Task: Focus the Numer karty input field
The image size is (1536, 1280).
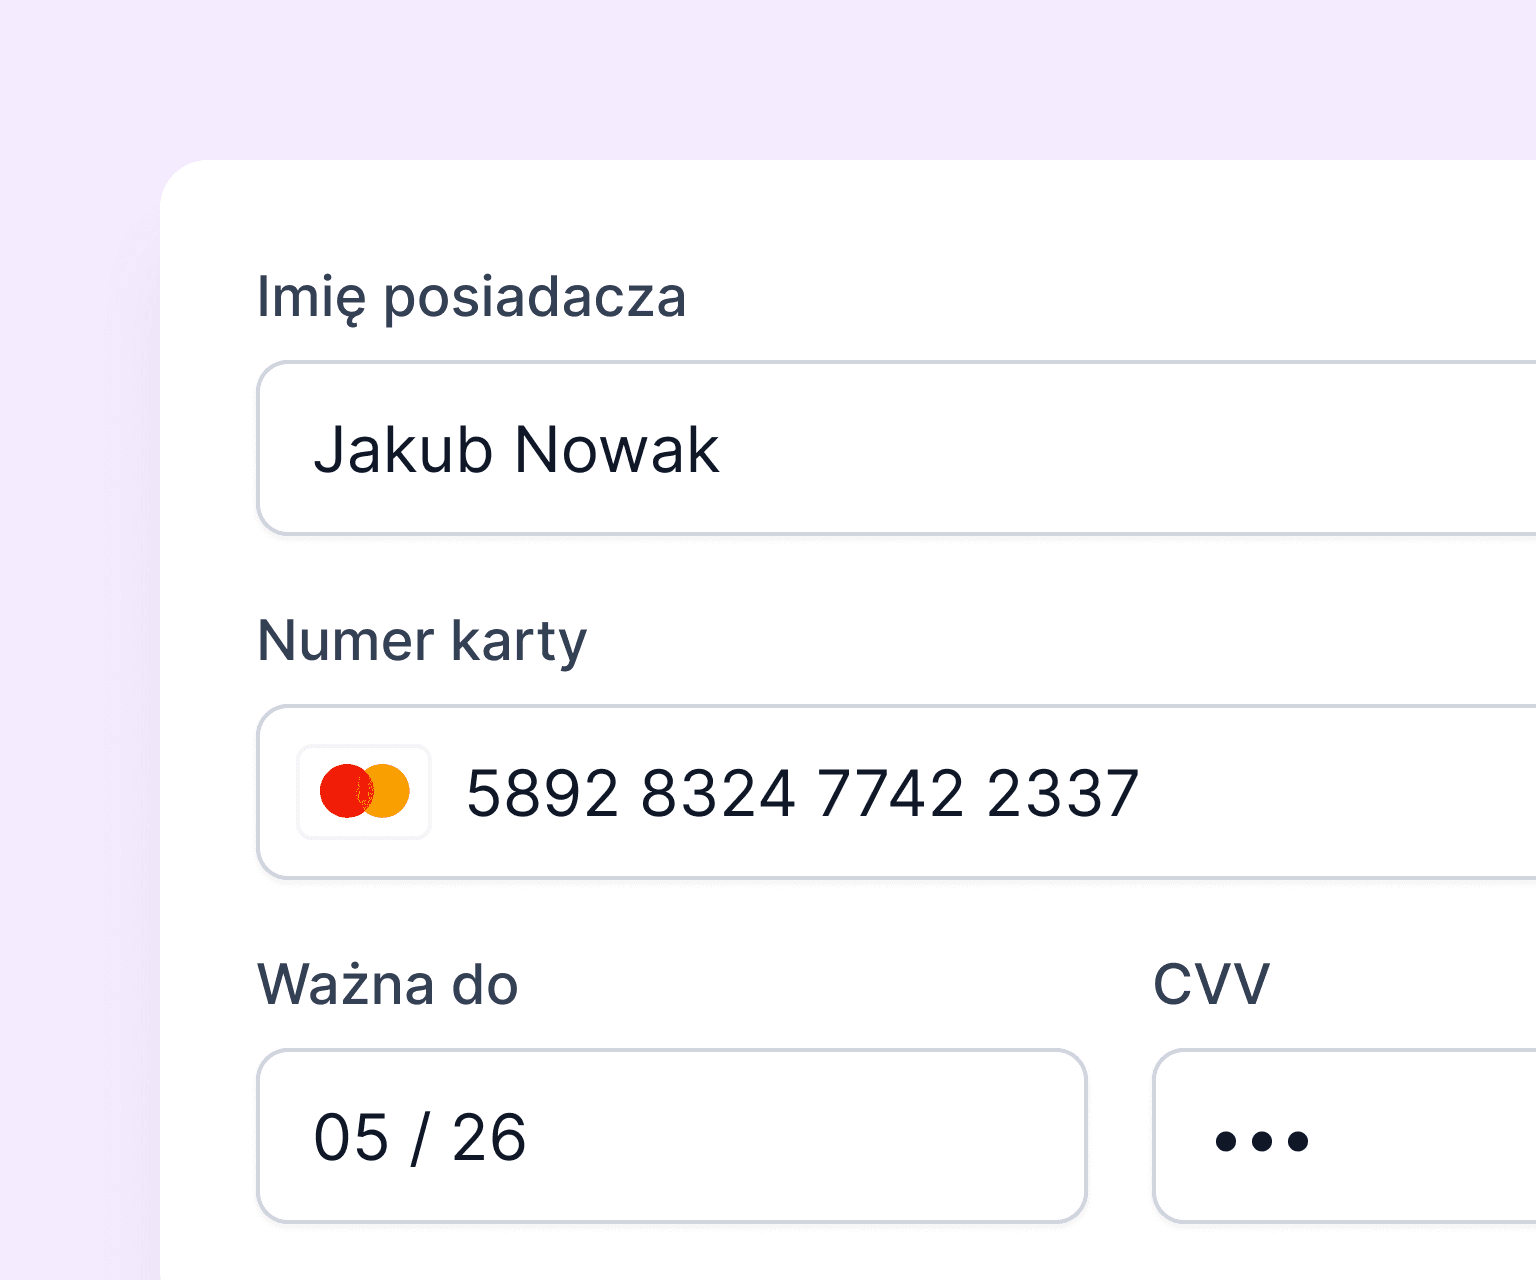Action: pyautogui.click(x=1300, y=793)
